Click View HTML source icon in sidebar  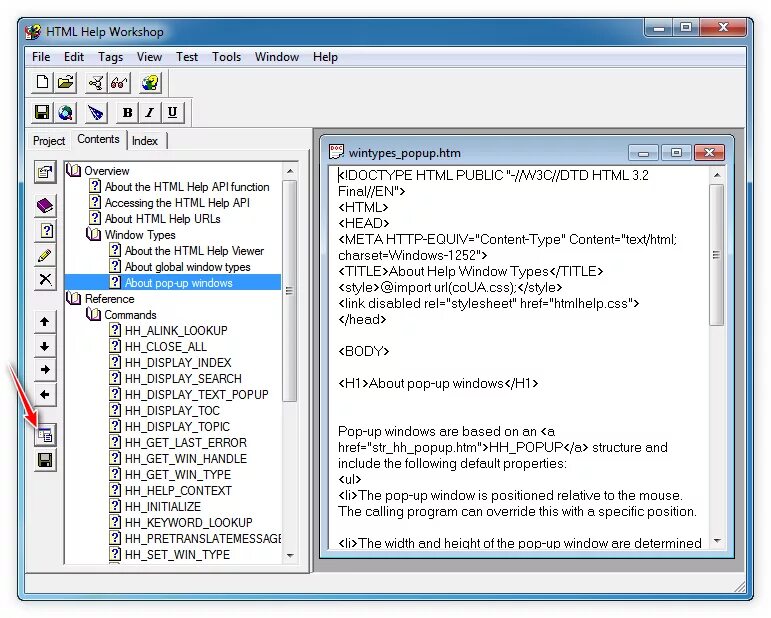(45, 436)
